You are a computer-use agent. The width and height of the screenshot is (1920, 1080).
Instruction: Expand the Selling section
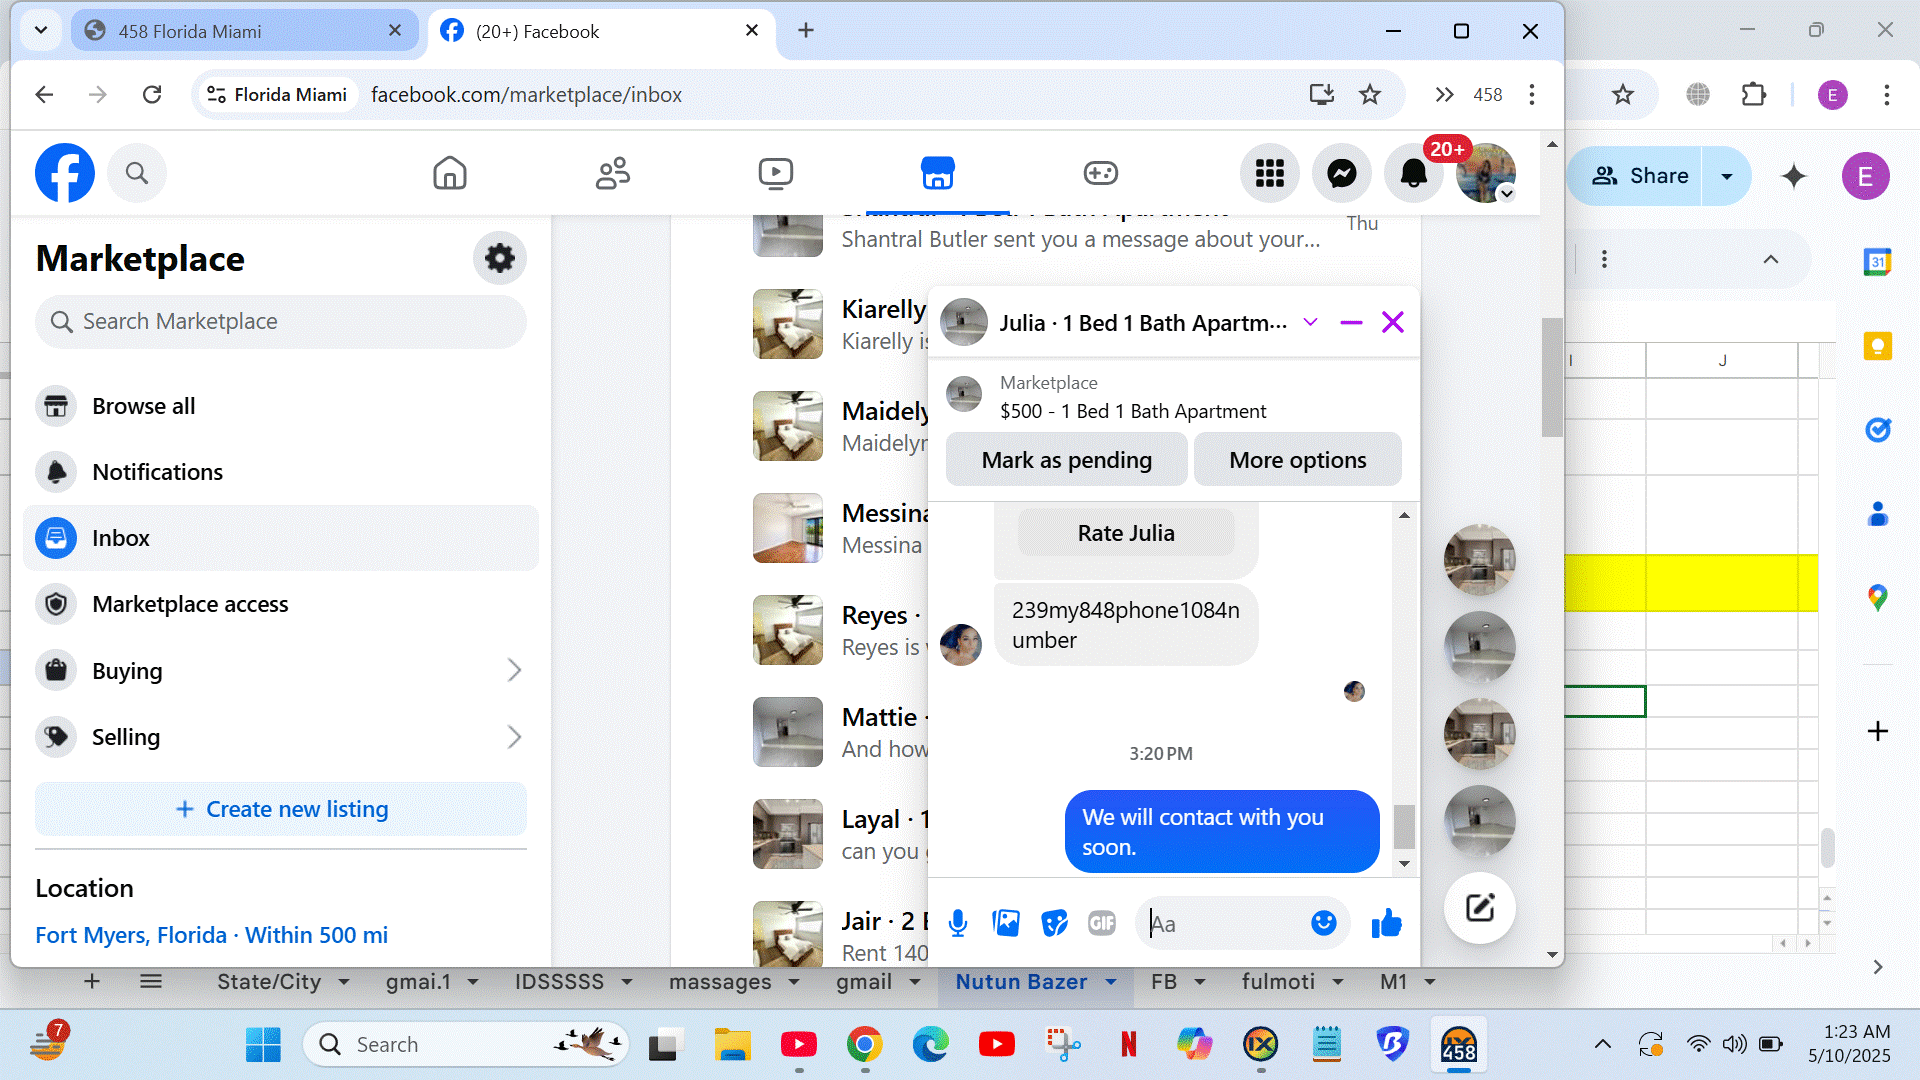(x=513, y=738)
